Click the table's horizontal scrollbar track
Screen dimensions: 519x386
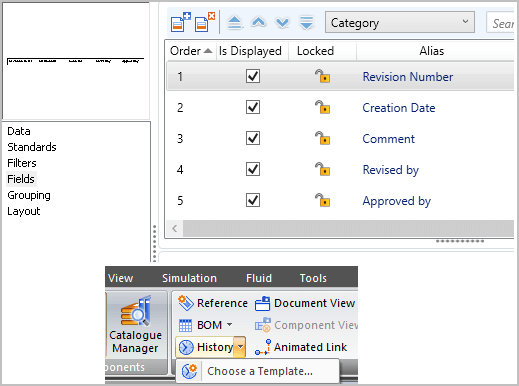[x=348, y=228]
